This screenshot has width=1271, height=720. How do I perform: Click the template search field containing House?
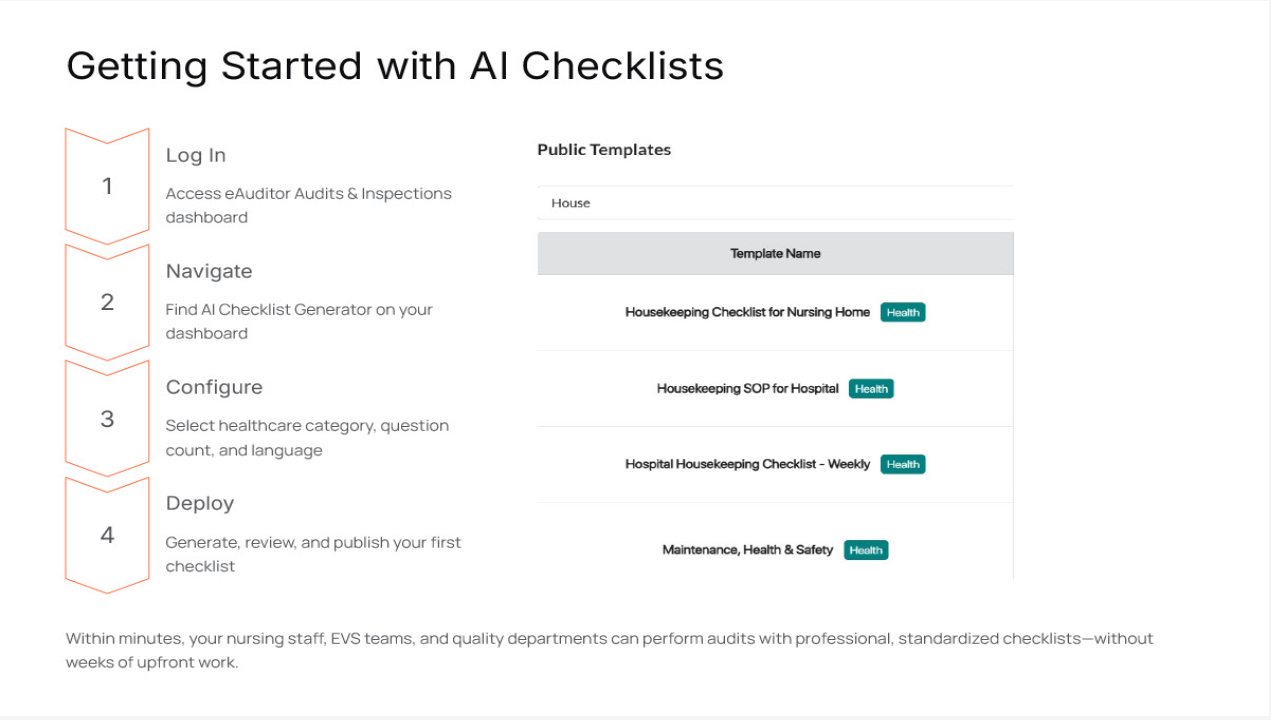point(775,203)
